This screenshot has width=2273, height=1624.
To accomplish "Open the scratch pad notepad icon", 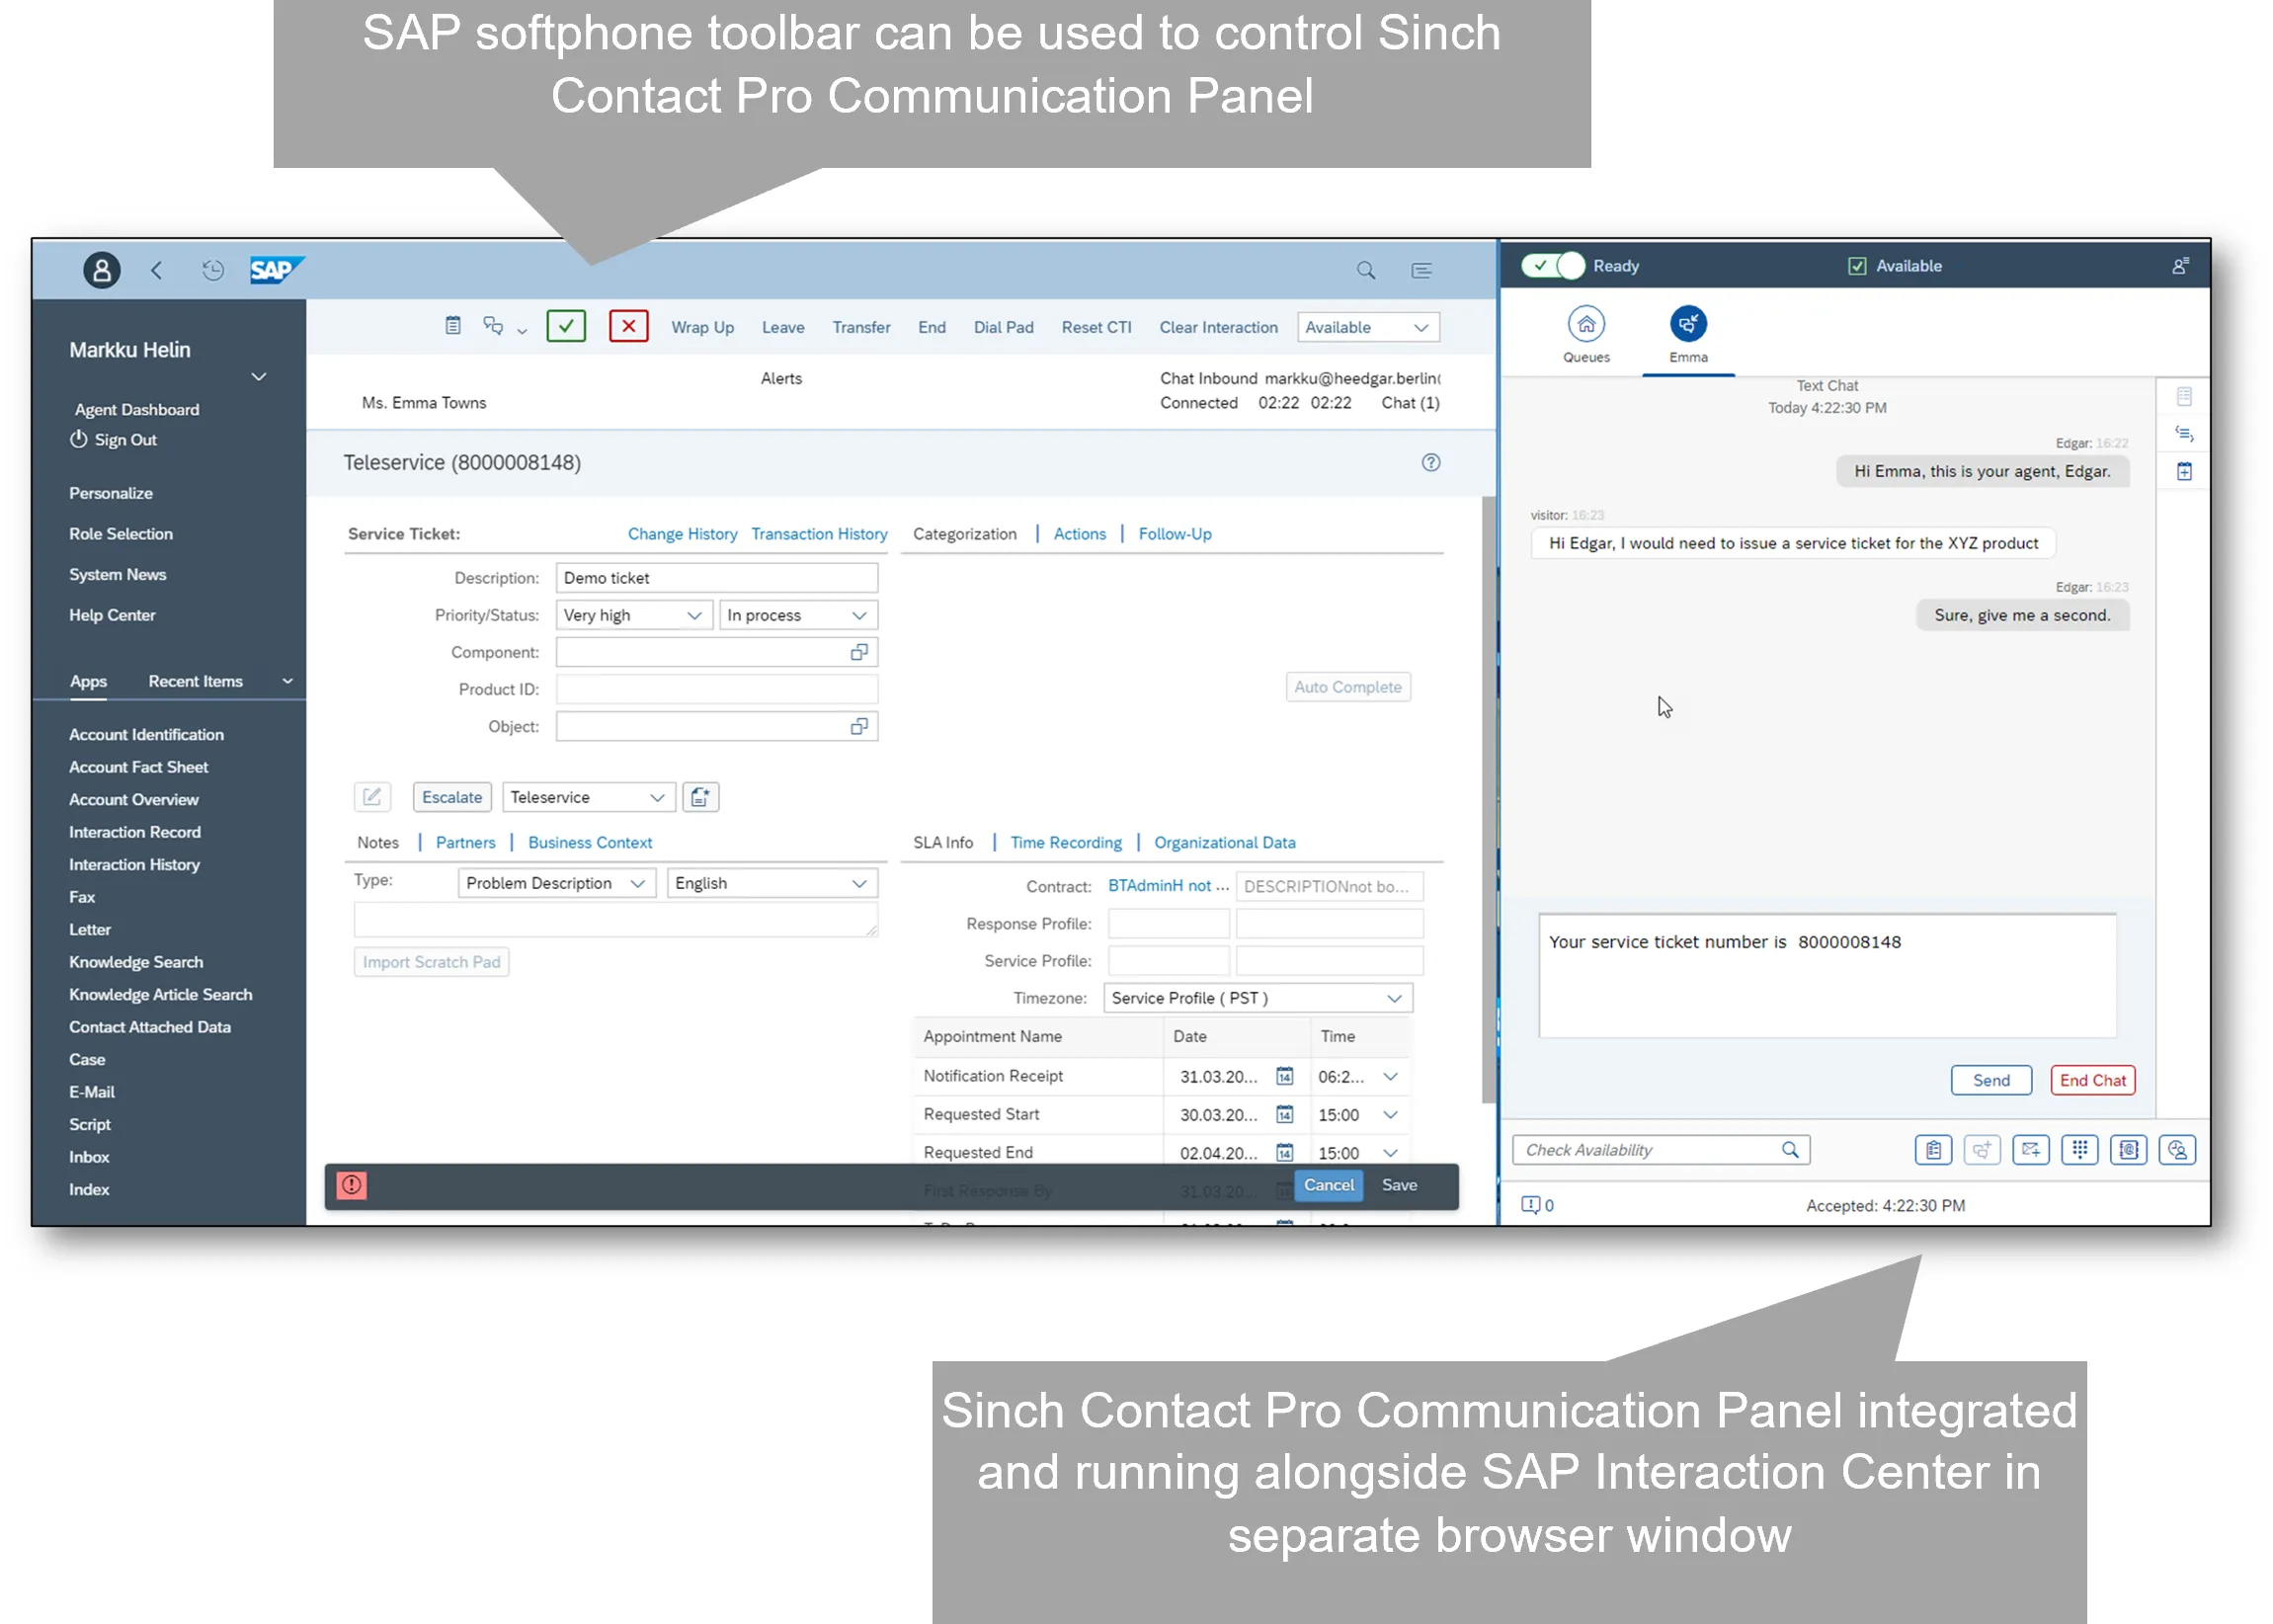I will (x=453, y=326).
